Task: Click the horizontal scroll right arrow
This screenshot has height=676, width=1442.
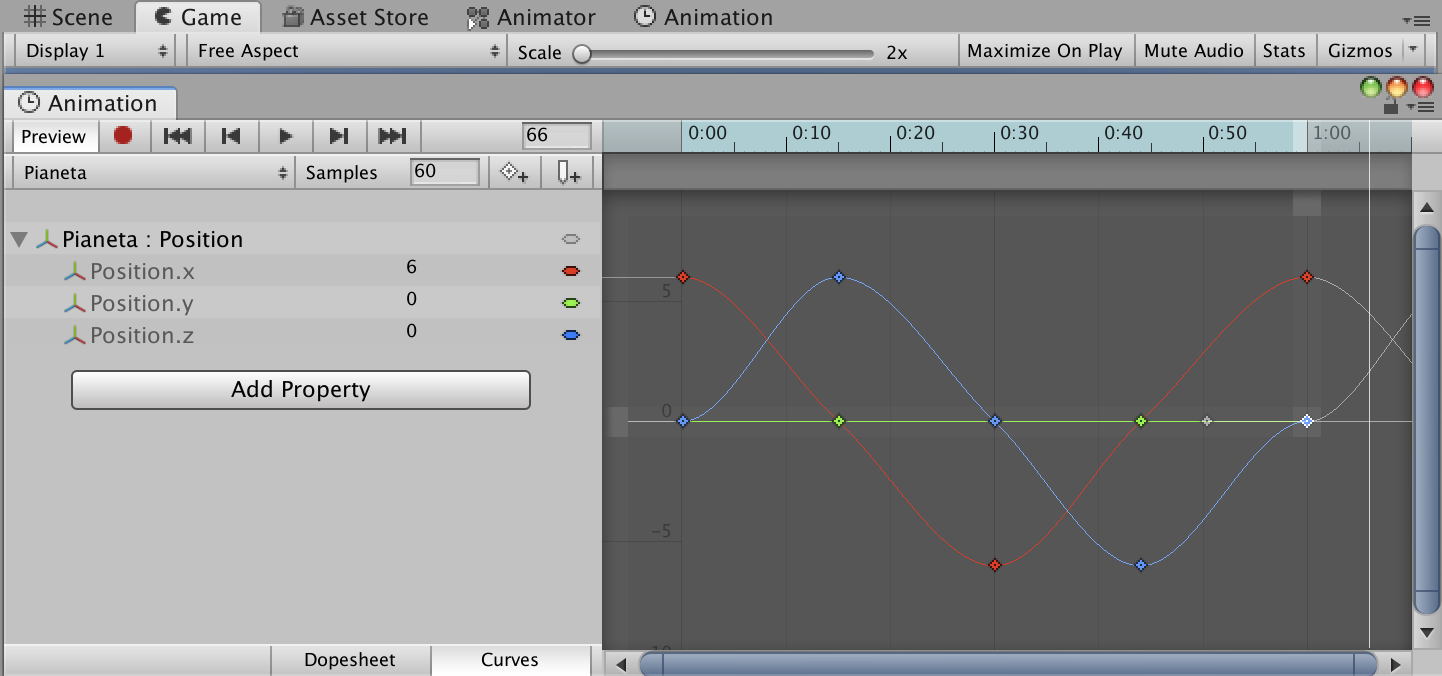Action: (x=1395, y=664)
